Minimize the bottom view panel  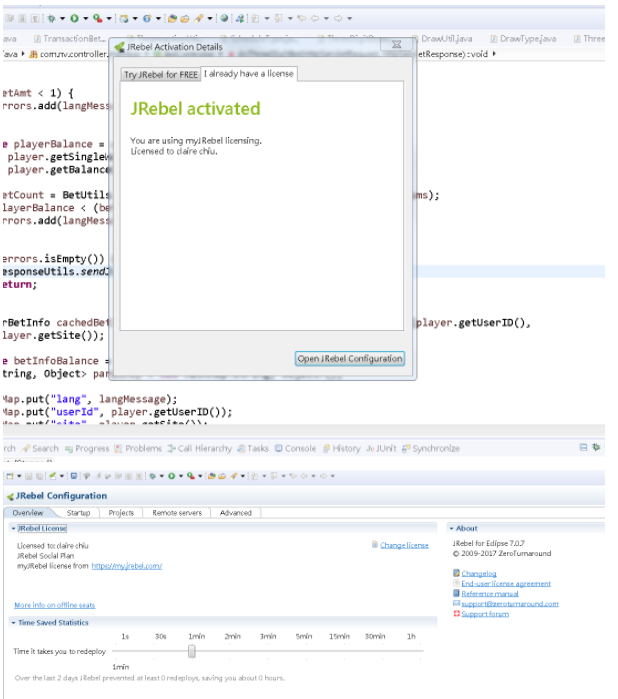click(x=583, y=447)
